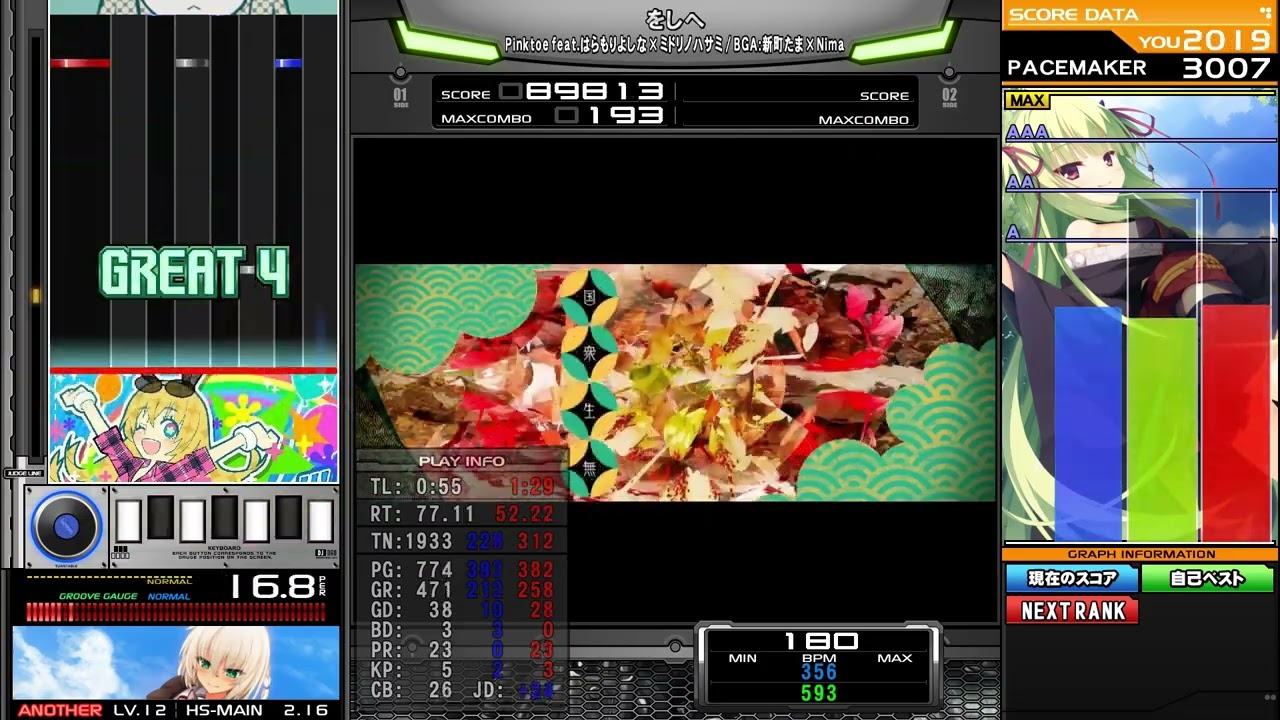
Task: Click the small DJ logo on keyboard panel
Action: [324, 553]
